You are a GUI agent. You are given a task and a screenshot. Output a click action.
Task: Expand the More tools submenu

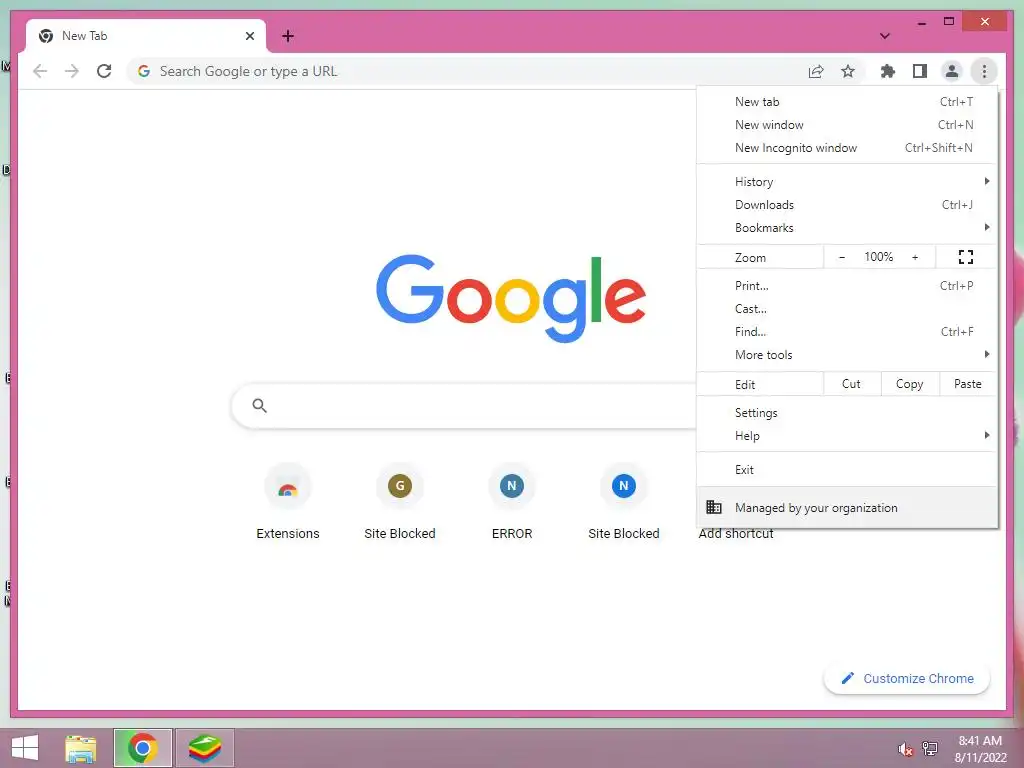pyautogui.click(x=847, y=355)
